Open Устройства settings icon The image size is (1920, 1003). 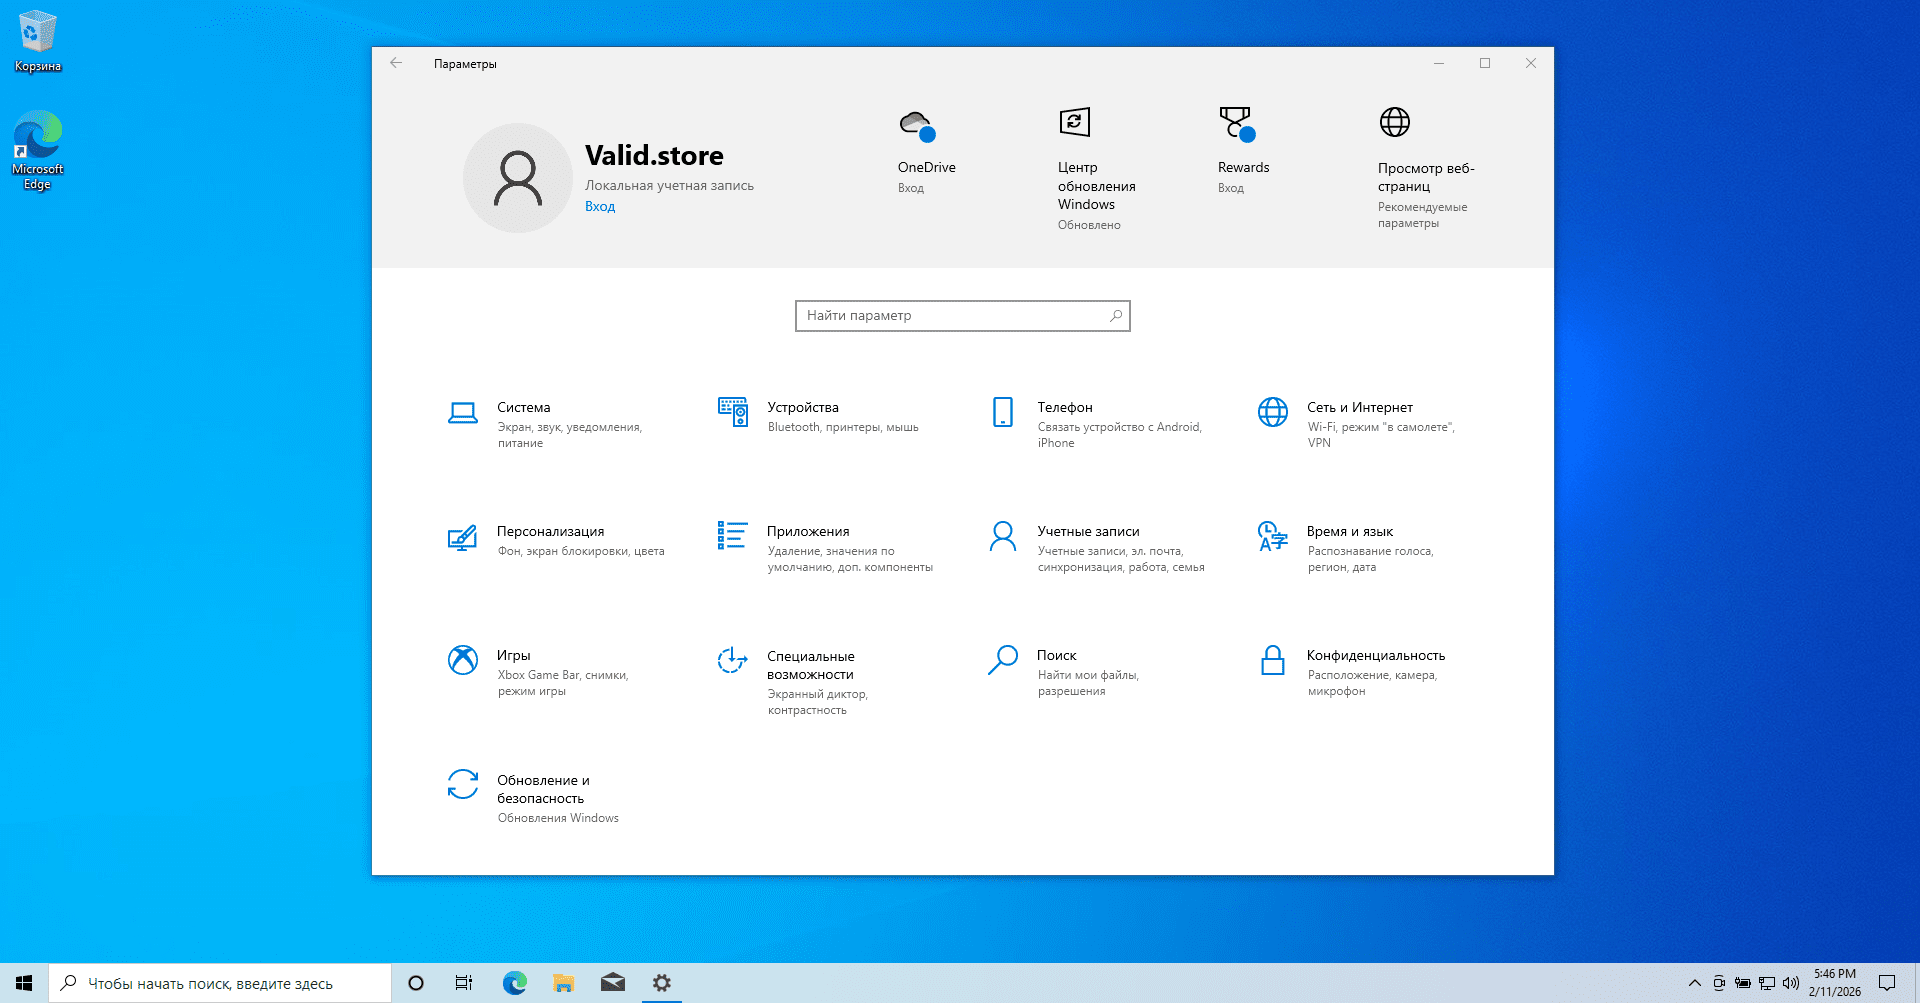coord(732,412)
